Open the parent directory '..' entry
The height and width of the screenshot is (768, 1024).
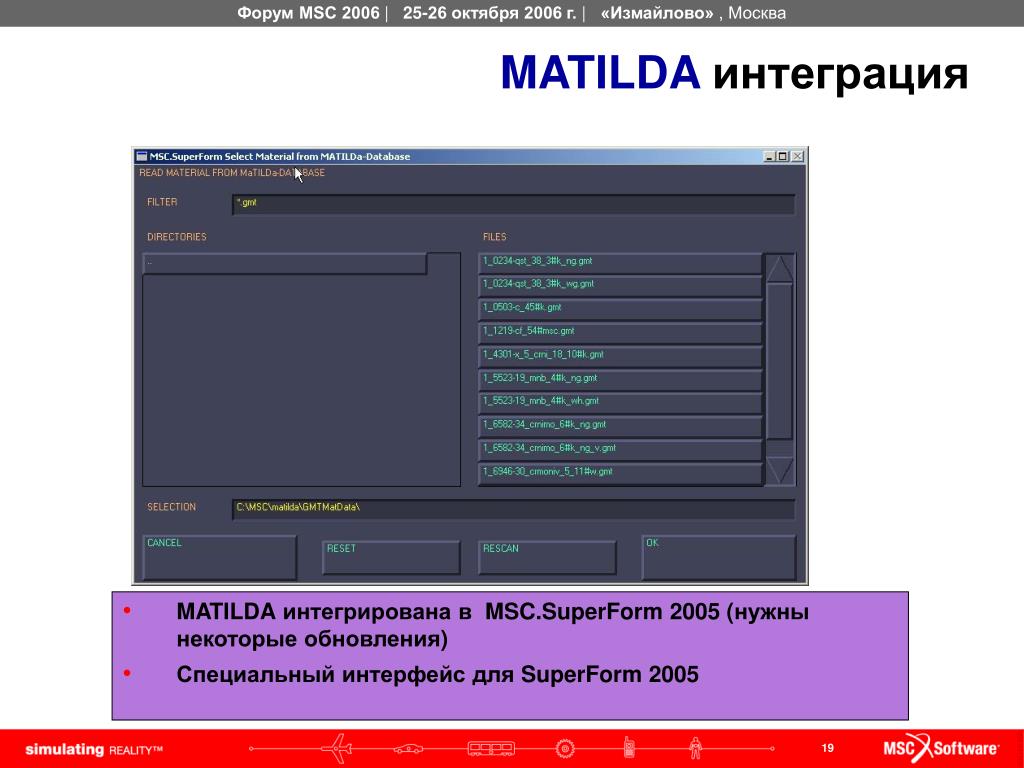285,263
